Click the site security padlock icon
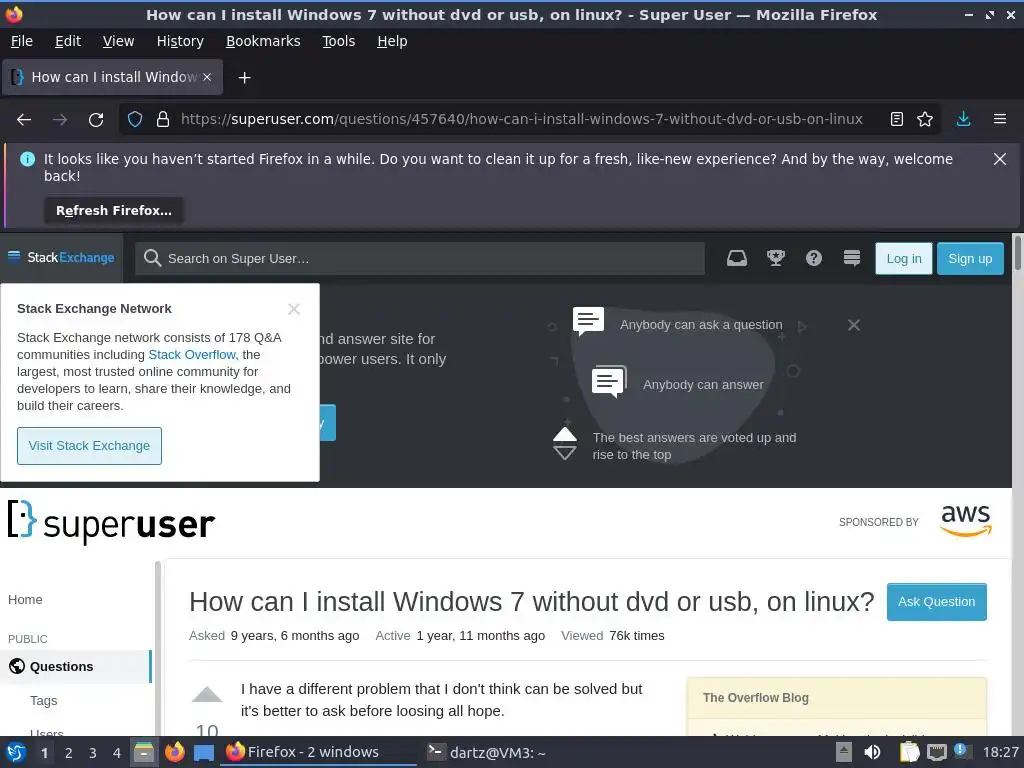1024x768 pixels. pos(163,120)
